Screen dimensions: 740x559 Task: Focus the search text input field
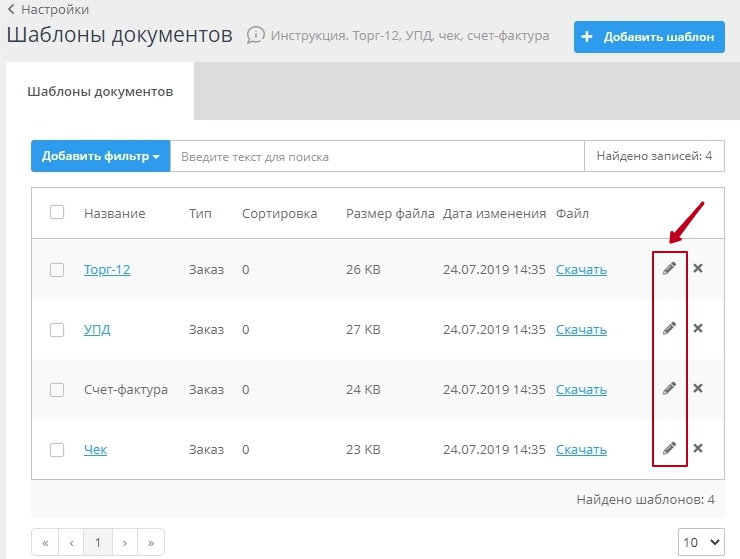point(376,156)
